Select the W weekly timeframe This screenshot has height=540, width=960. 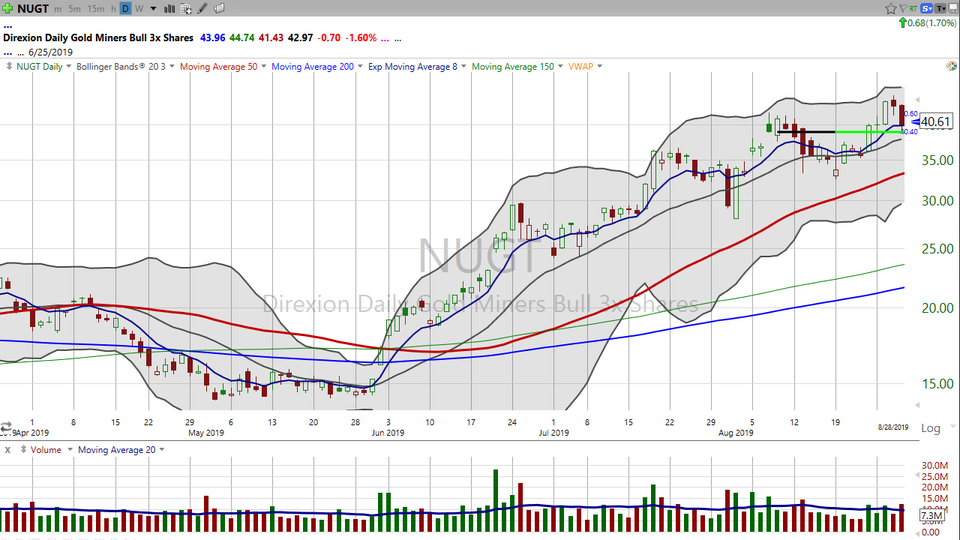[138, 8]
